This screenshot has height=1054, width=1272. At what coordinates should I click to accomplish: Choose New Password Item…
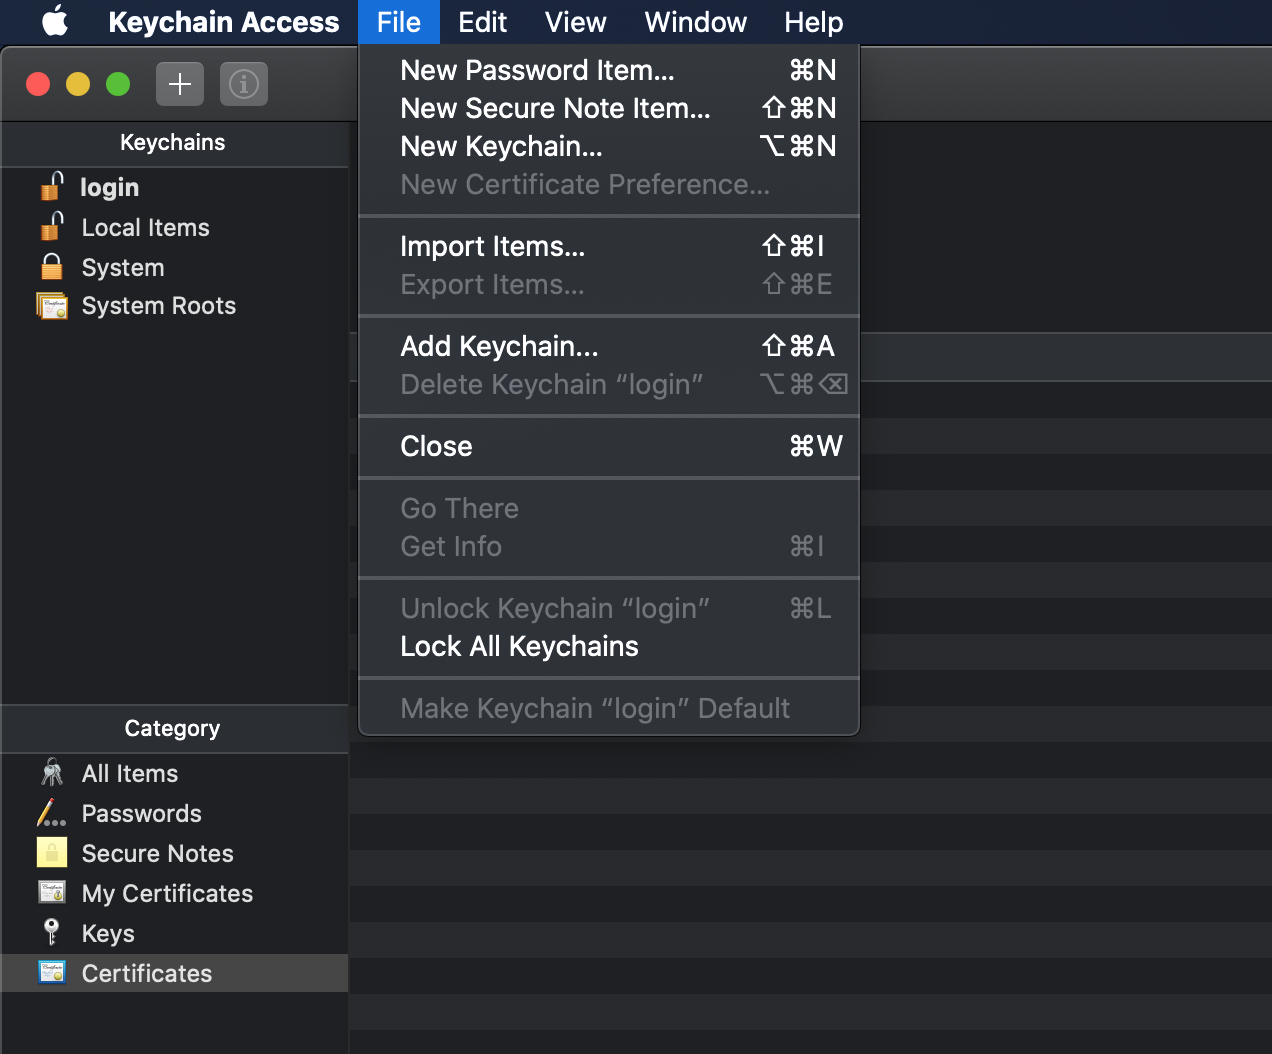click(609, 70)
